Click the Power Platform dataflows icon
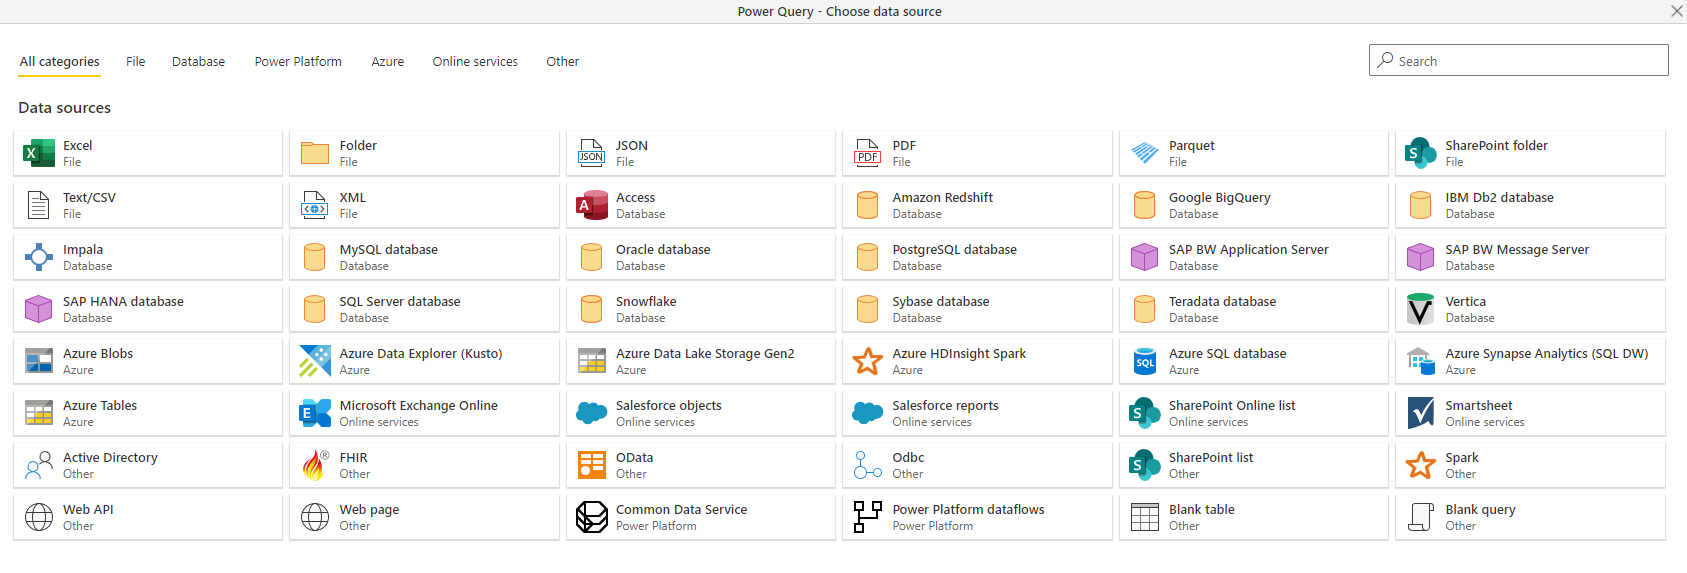 [868, 517]
